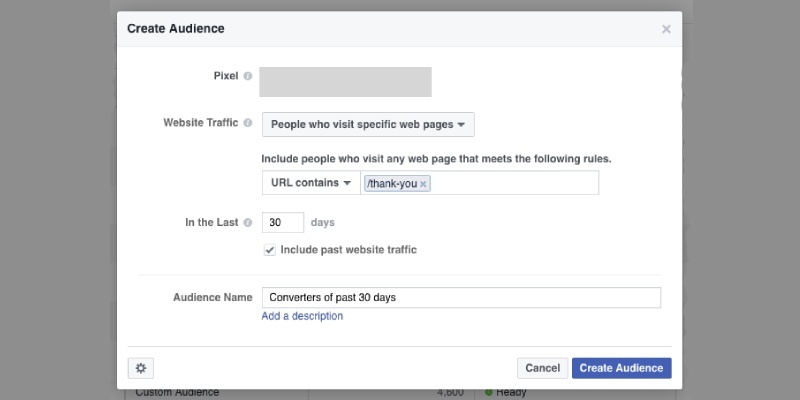
Task: Open the gear settings button in dialog footer
Action: pos(141,368)
